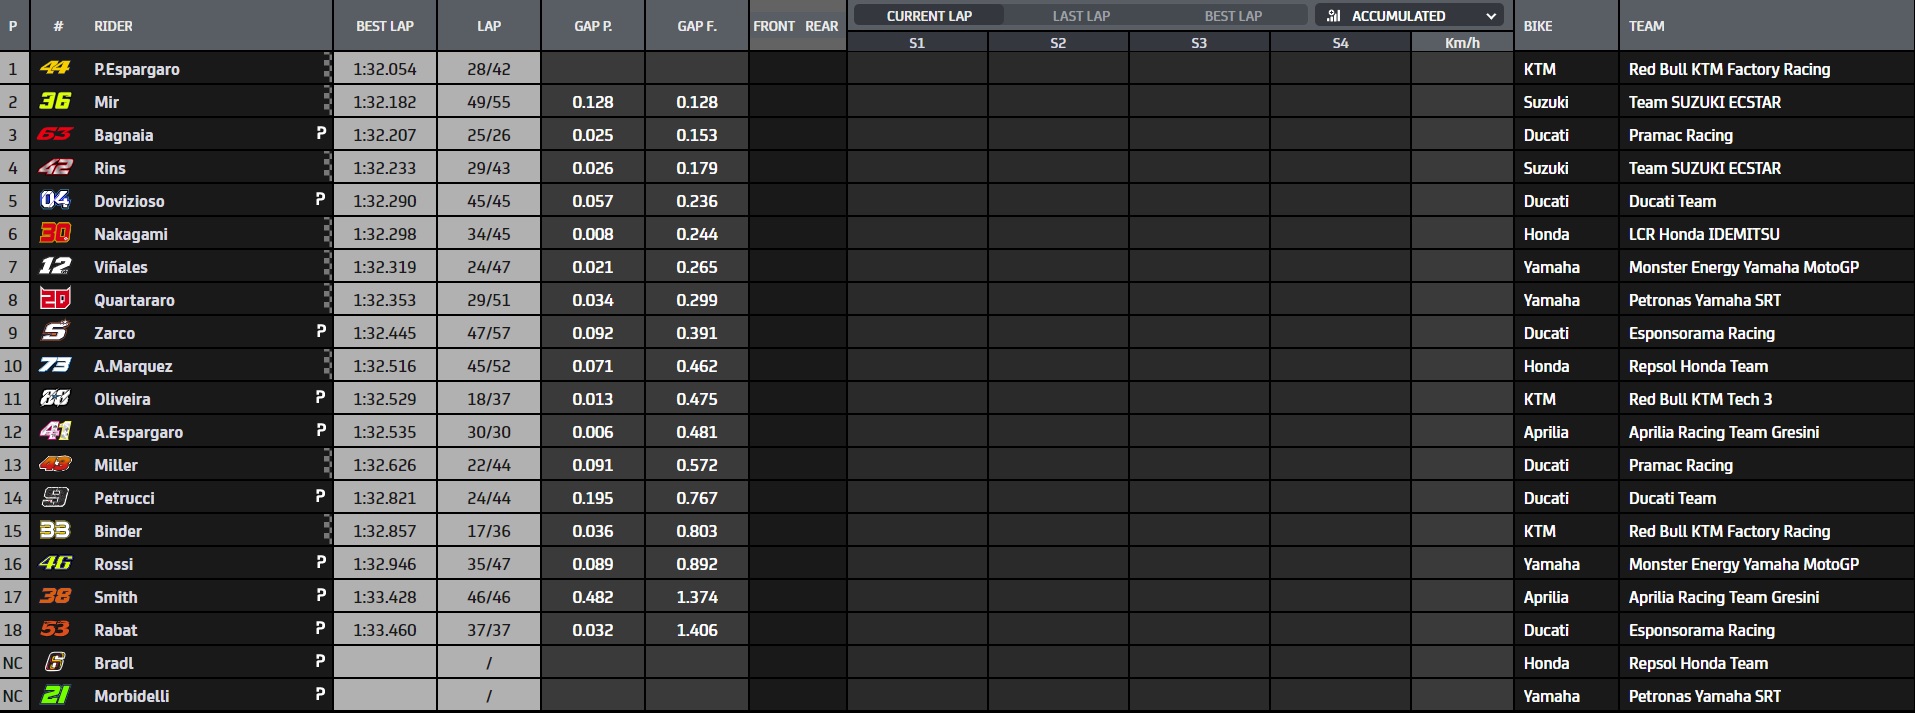Sort by the BEST LAP column header
Screen dimensions: 1915x713
(x=385, y=26)
